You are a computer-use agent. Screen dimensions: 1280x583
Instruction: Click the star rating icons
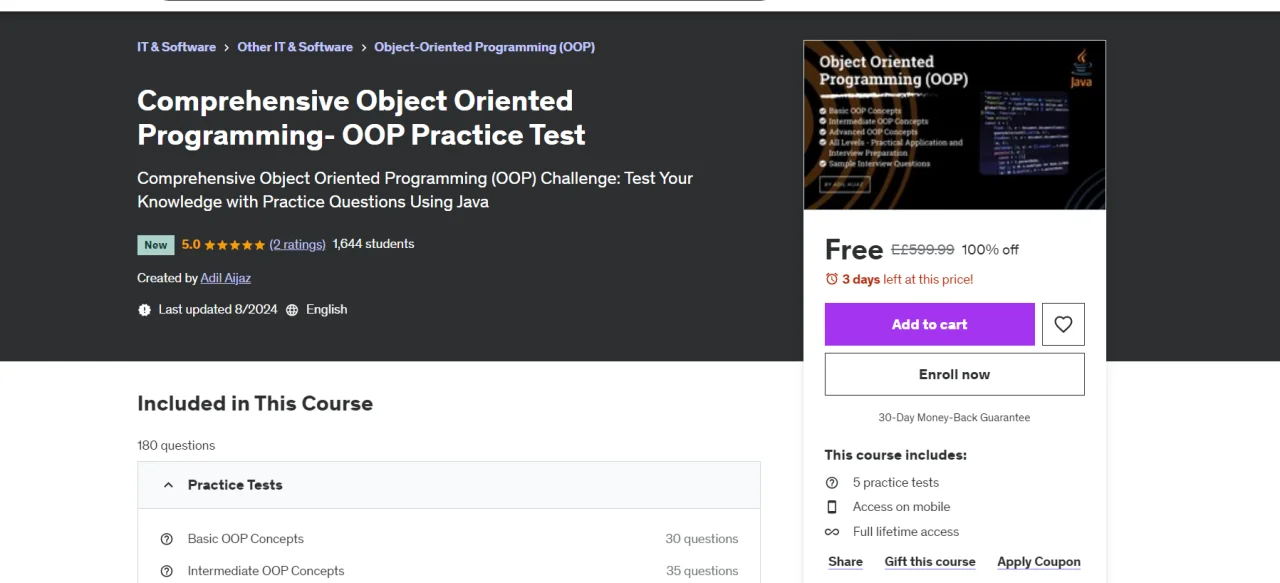coord(235,244)
